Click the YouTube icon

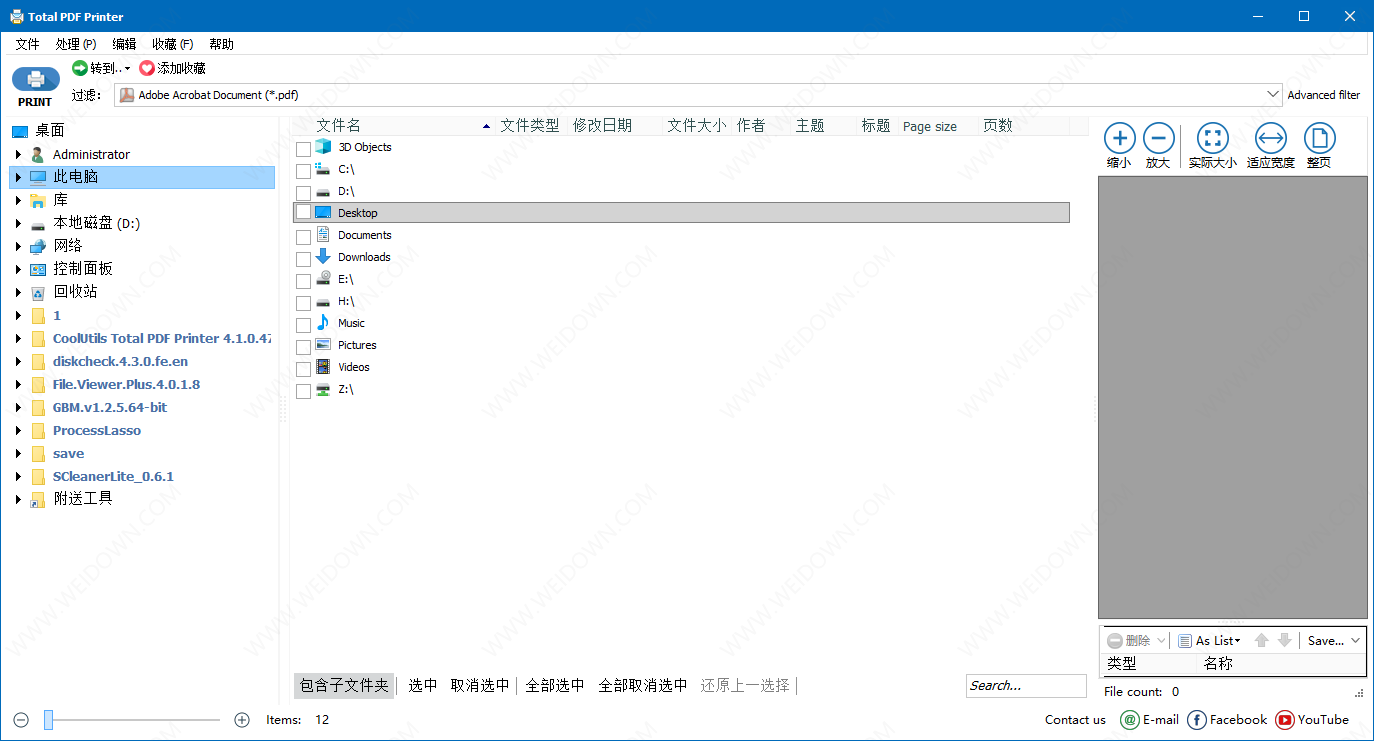(1285, 720)
